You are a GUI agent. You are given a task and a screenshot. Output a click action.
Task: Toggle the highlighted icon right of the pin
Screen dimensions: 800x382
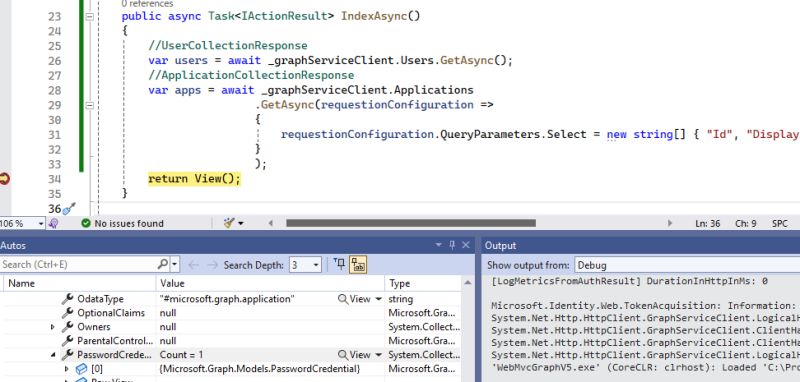358,265
